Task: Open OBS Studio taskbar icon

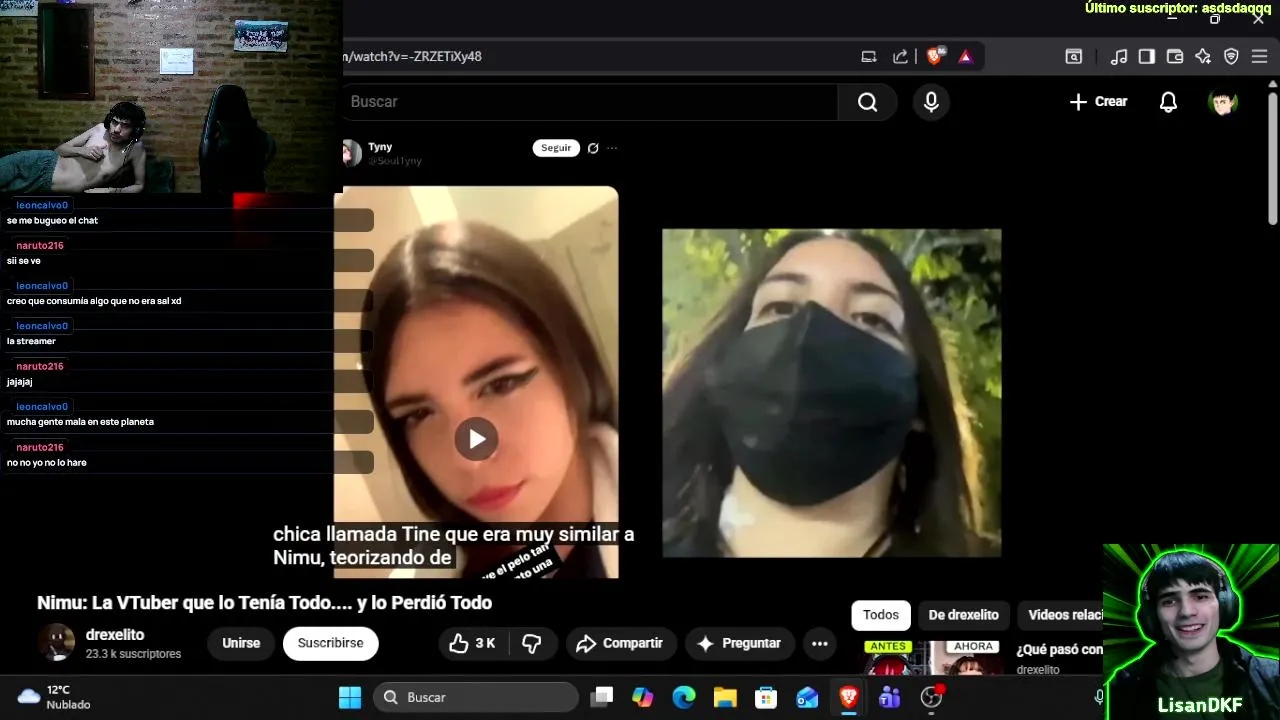Action: click(x=932, y=698)
